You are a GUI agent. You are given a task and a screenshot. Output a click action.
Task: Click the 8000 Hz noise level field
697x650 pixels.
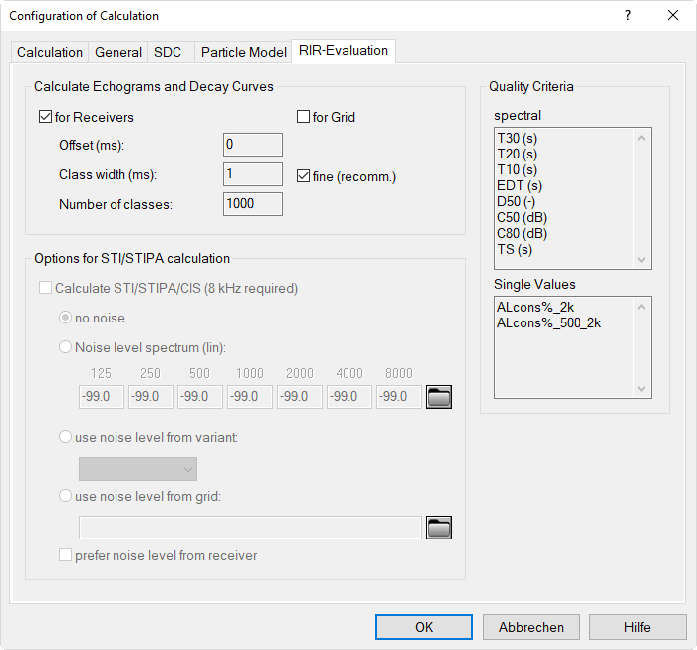[x=399, y=397]
